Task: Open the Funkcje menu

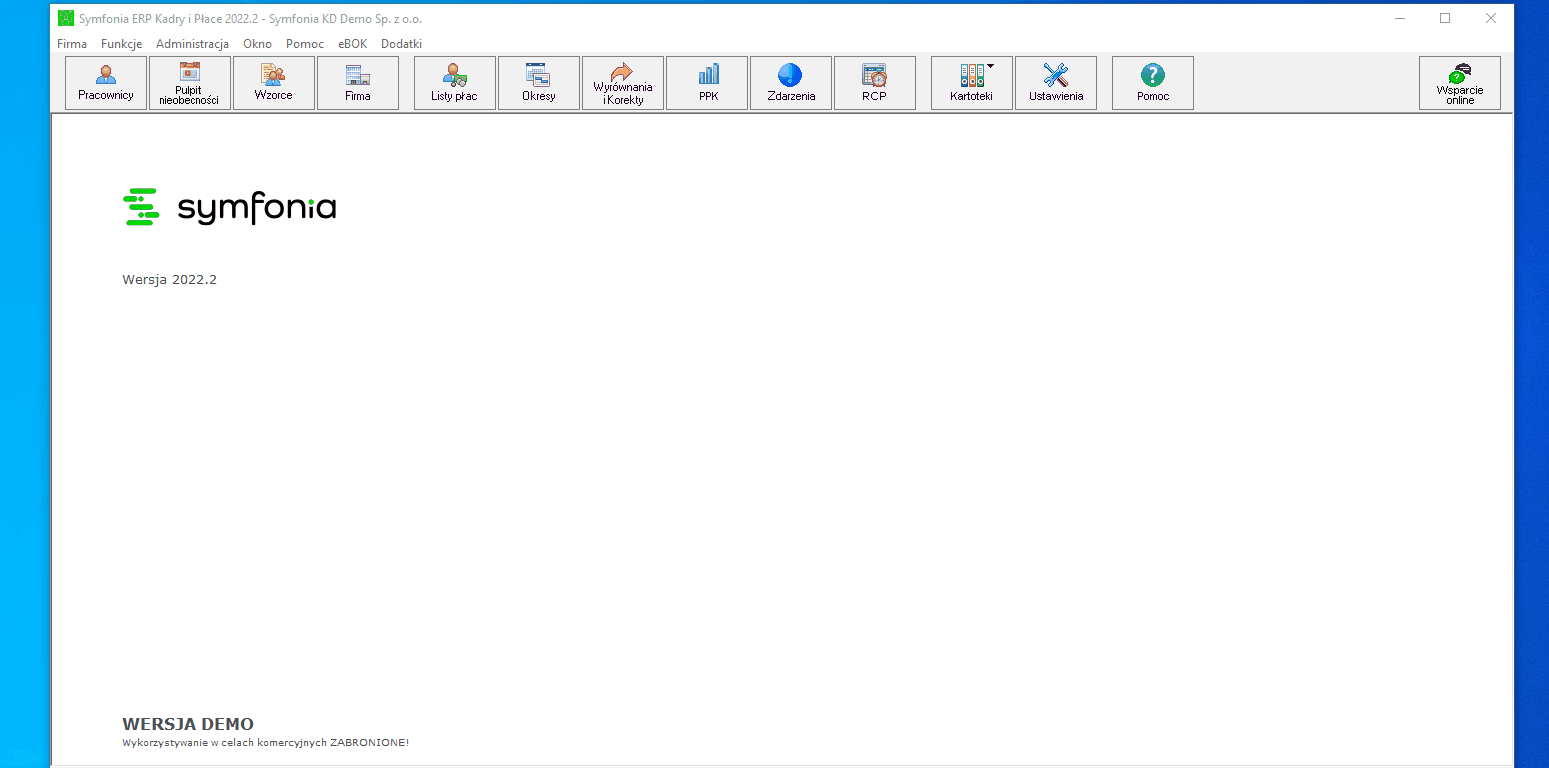Action: pos(122,44)
